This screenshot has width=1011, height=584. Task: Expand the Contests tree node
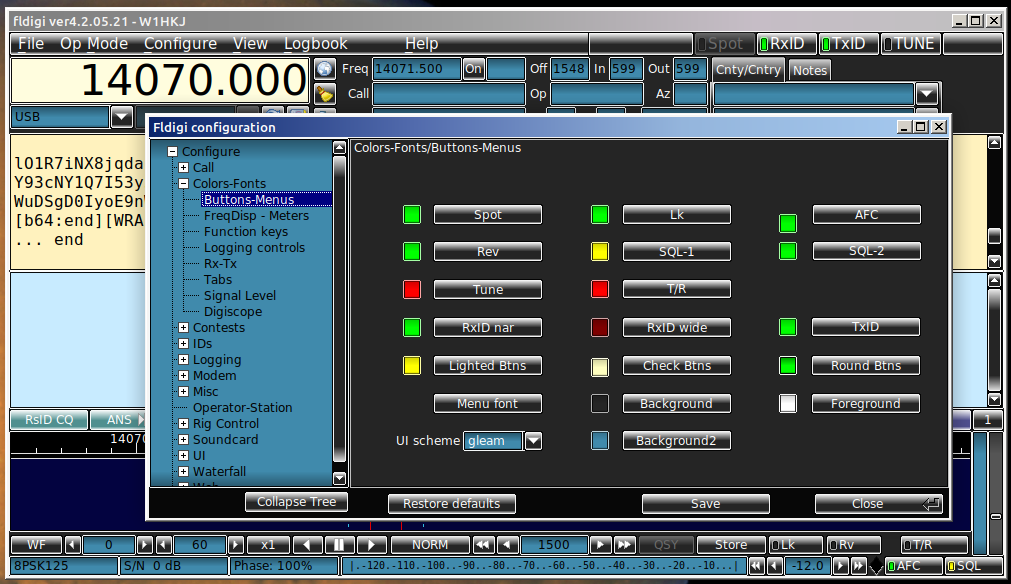coord(184,327)
